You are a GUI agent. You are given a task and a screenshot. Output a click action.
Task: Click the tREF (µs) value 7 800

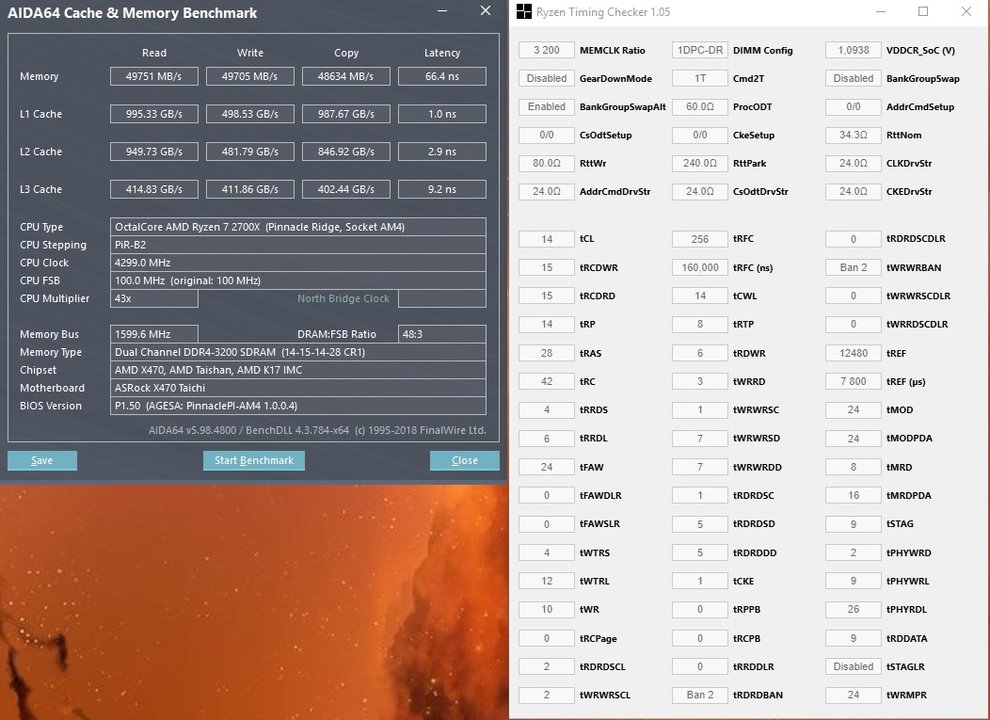[x=853, y=381]
